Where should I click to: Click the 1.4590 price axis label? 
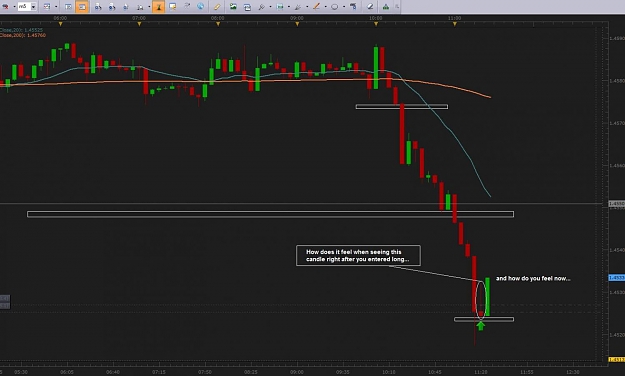tap(617, 38)
